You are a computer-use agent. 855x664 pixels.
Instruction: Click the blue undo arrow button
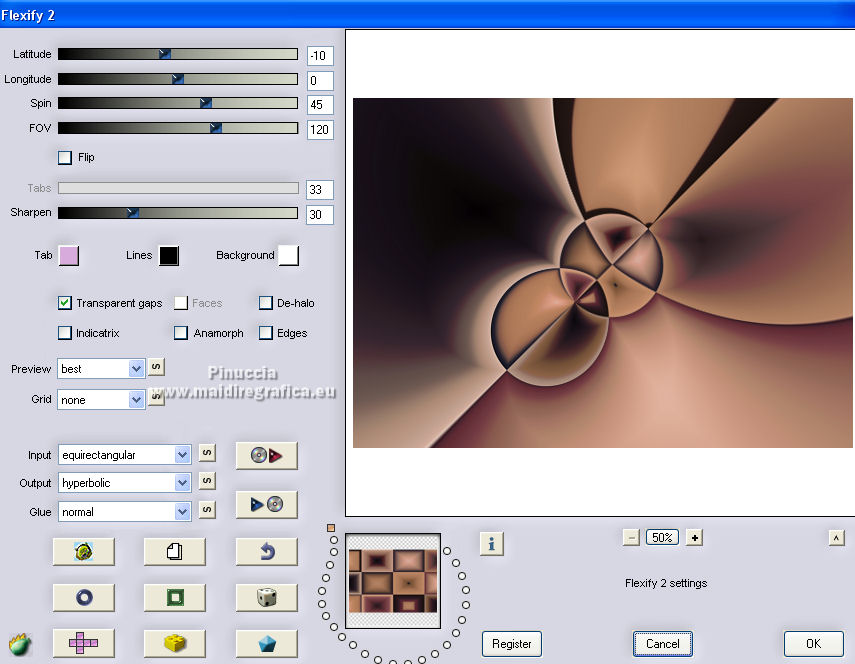coord(267,552)
